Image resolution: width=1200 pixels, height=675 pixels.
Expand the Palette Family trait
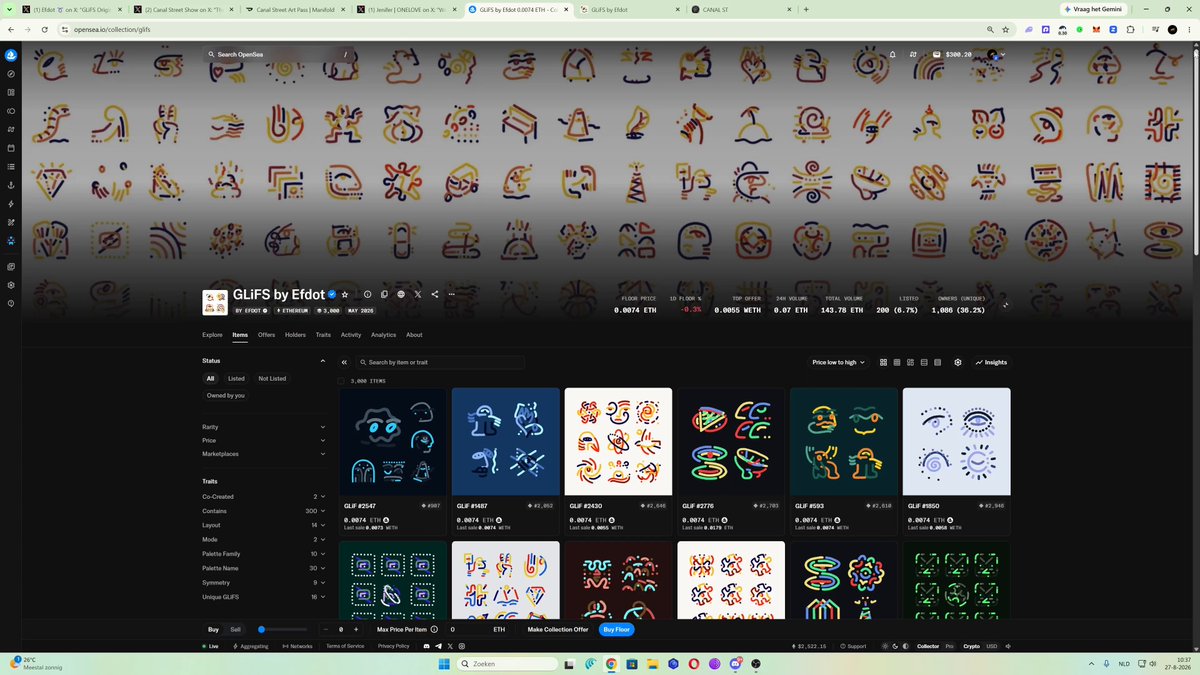pyautogui.click(x=264, y=554)
